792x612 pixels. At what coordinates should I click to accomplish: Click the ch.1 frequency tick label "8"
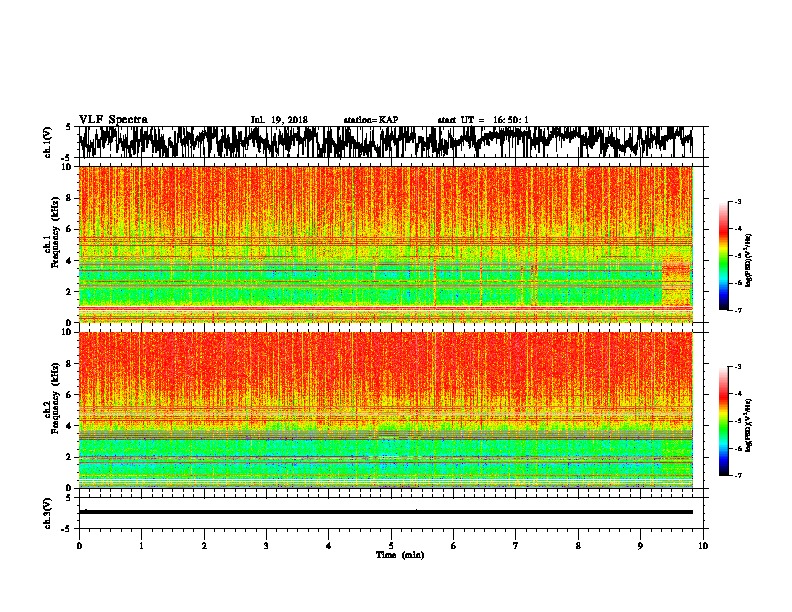(x=69, y=198)
